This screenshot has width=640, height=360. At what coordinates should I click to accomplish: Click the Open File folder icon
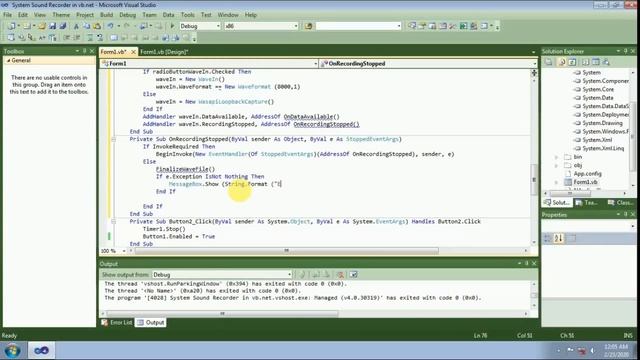pyautogui.click(x=42, y=26)
